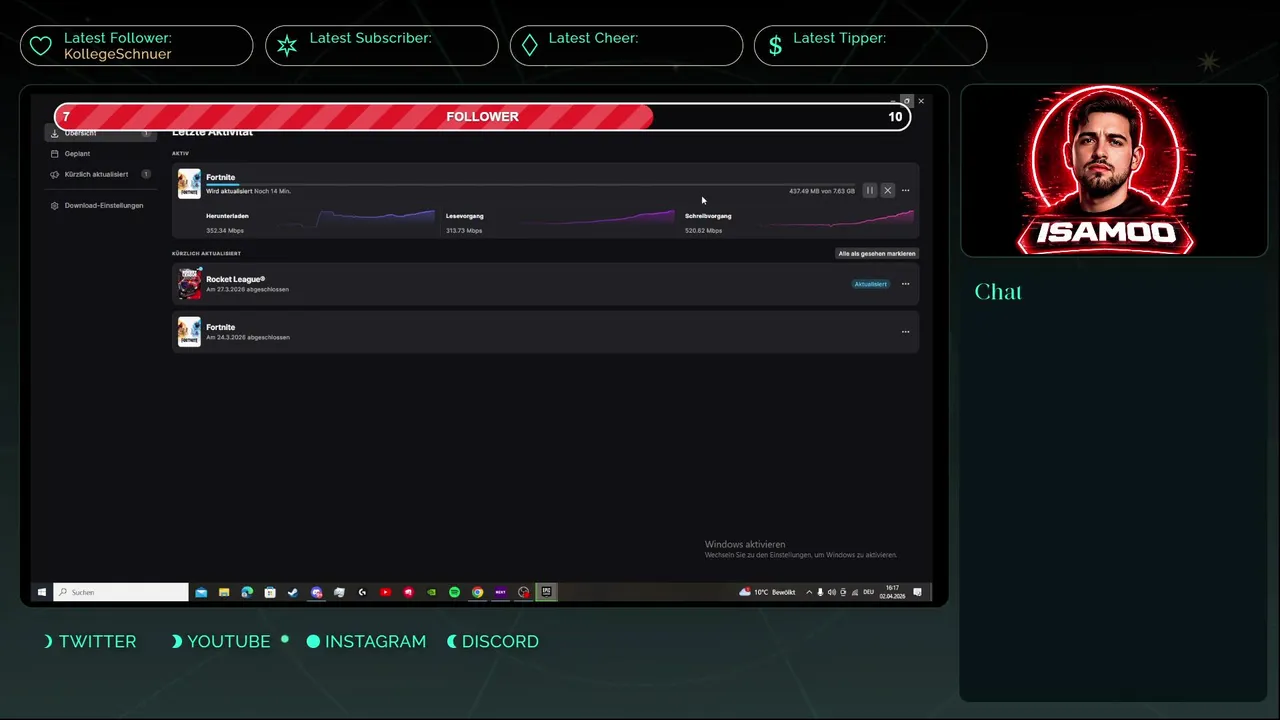The width and height of the screenshot is (1280, 720).
Task: Click 'Alle als gesehen markieren' button
Action: [877, 253]
